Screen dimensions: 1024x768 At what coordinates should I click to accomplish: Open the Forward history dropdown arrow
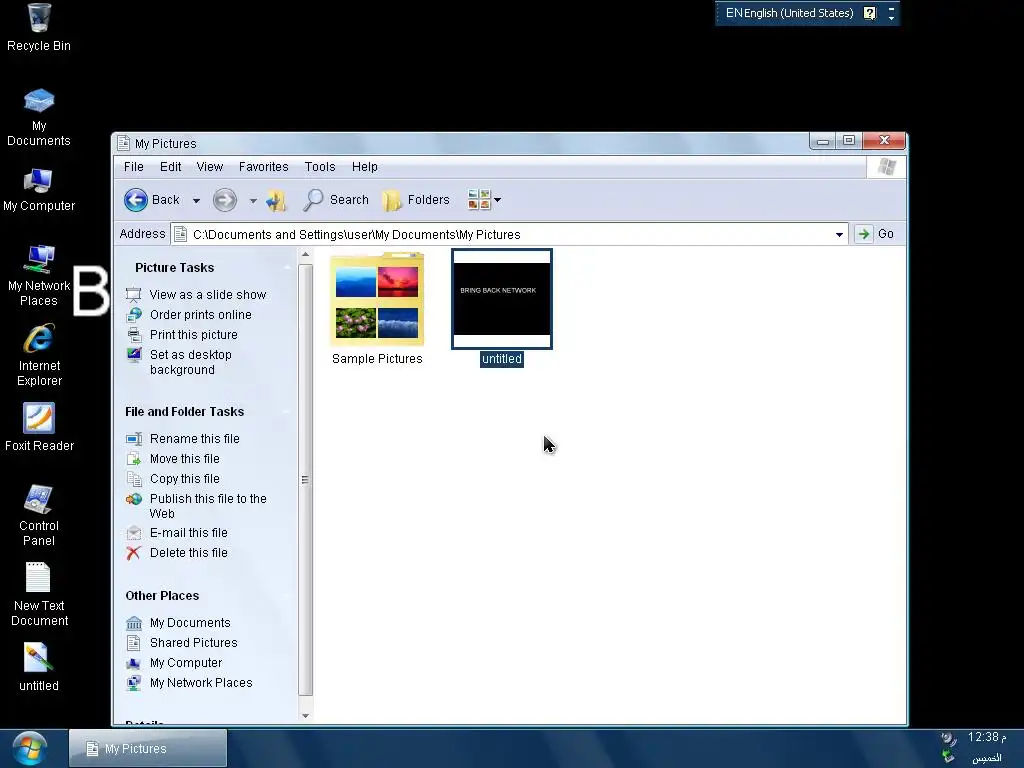[x=253, y=200]
